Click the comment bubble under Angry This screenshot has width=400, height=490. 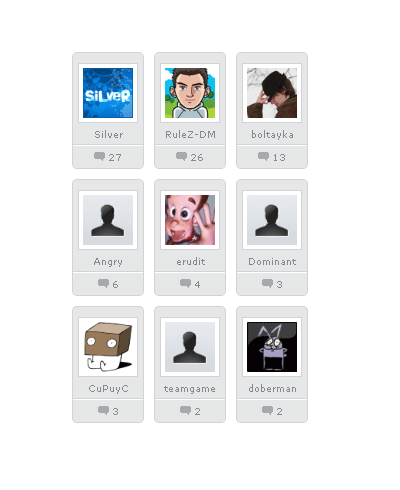103,283
